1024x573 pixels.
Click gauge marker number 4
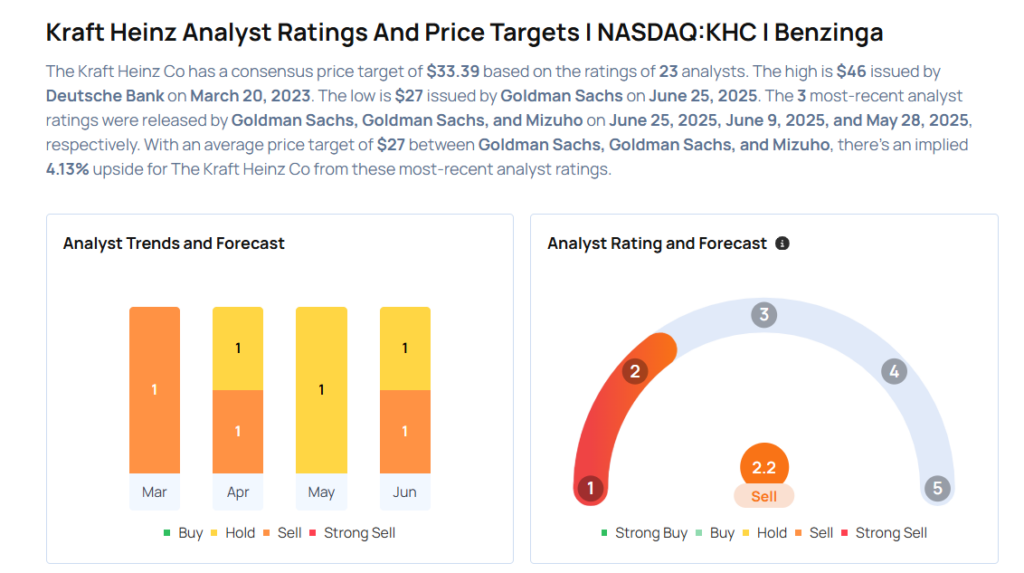tap(893, 372)
